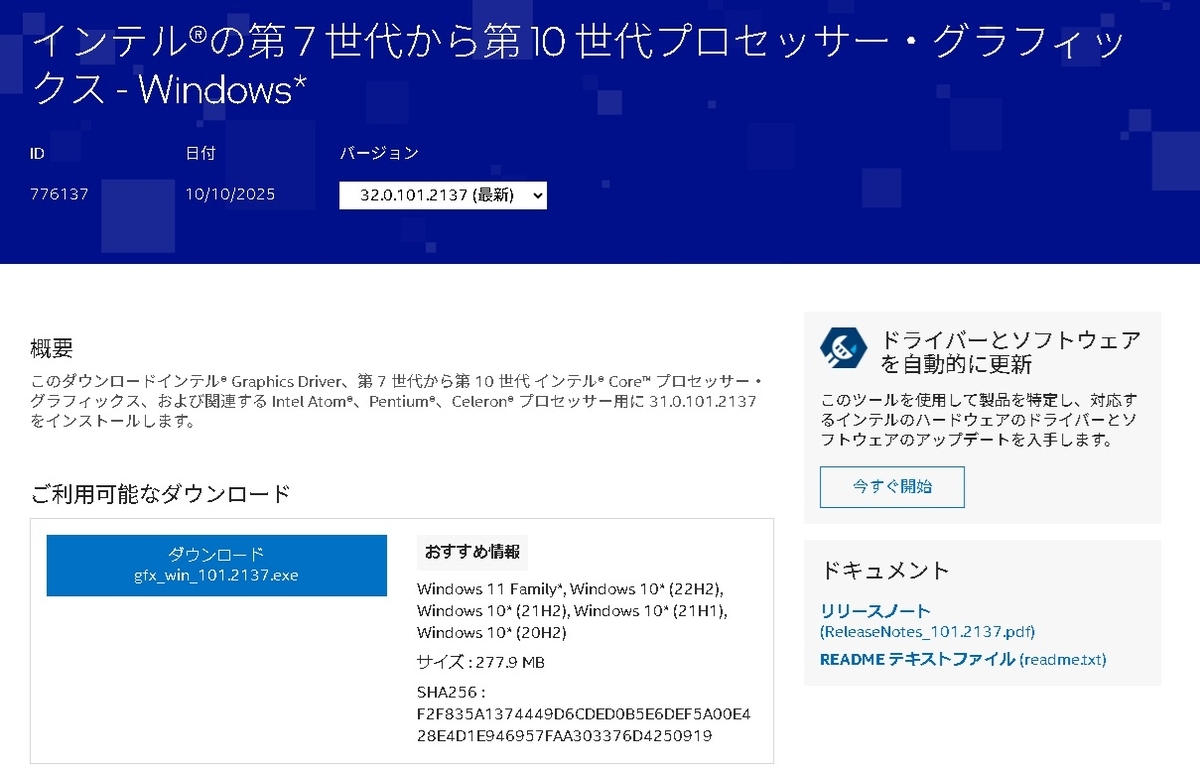
Task: Click the 今すぐ開始 button
Action: click(892, 487)
